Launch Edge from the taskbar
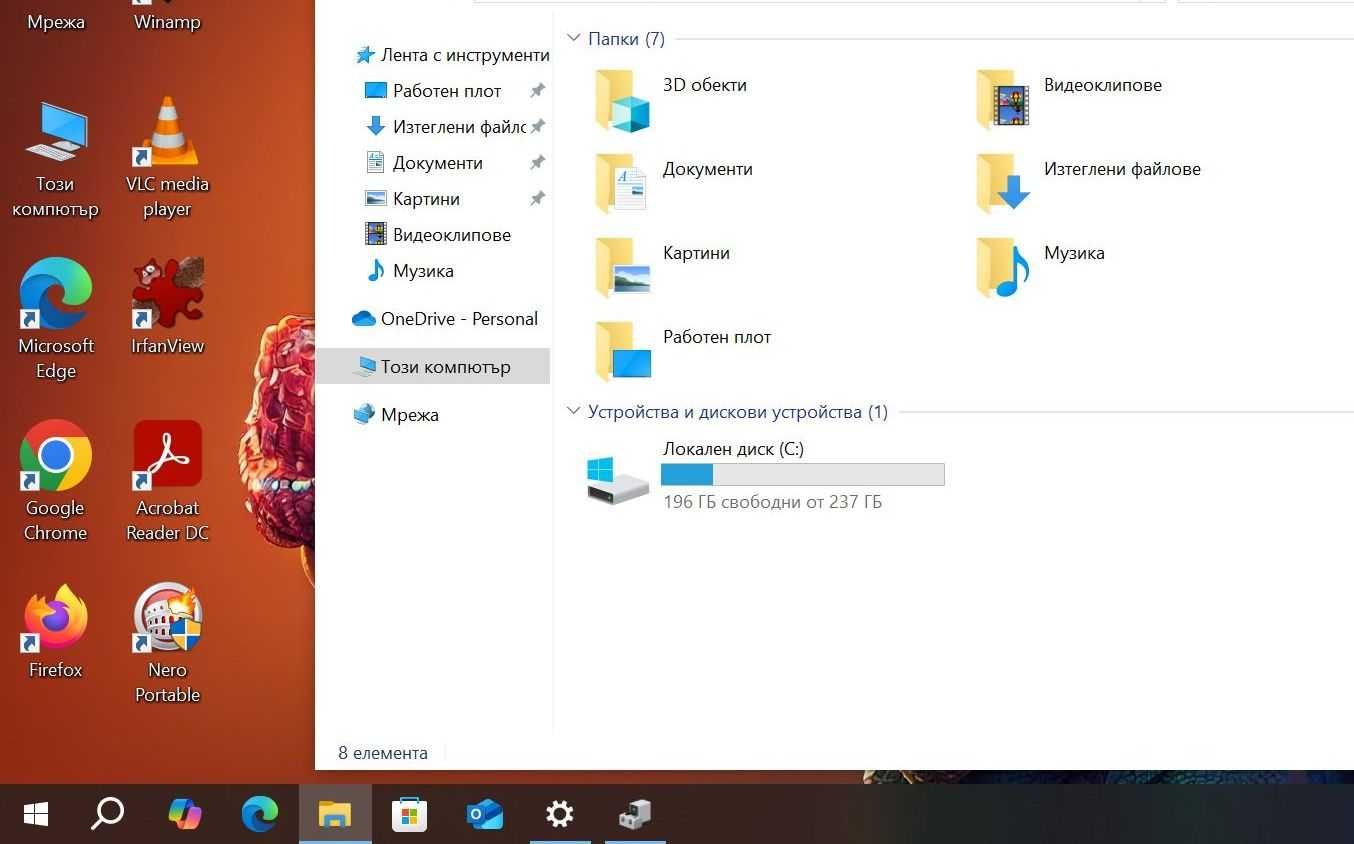This screenshot has height=844, width=1354. pyautogui.click(x=260, y=815)
